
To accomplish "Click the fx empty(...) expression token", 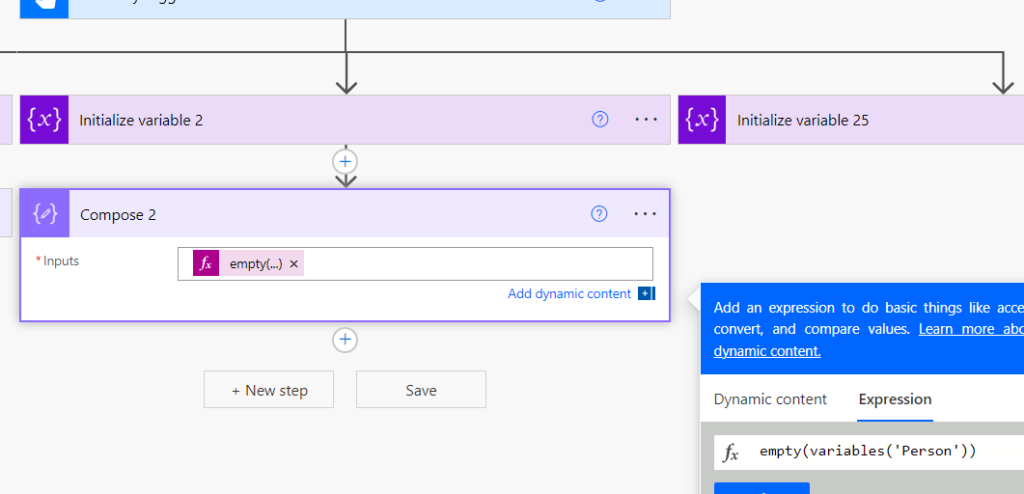I will point(248,263).
